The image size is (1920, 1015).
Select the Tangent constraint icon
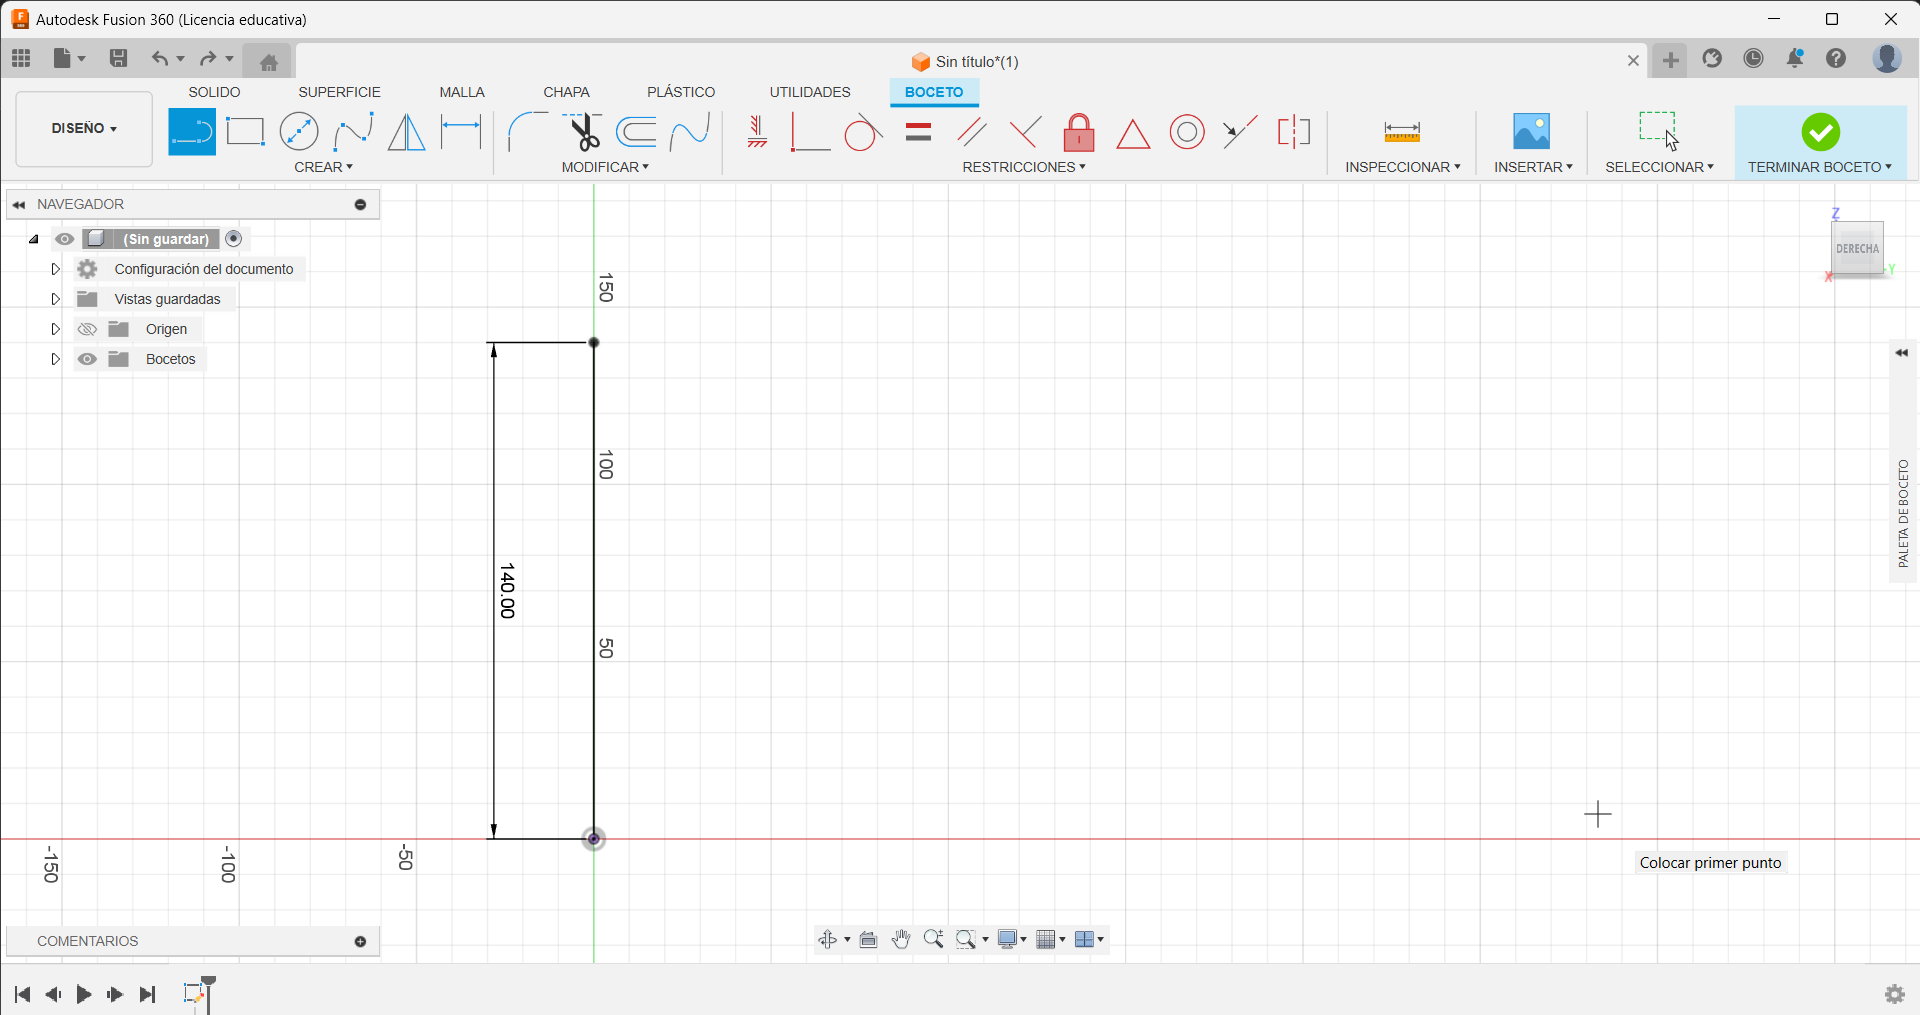click(x=863, y=132)
